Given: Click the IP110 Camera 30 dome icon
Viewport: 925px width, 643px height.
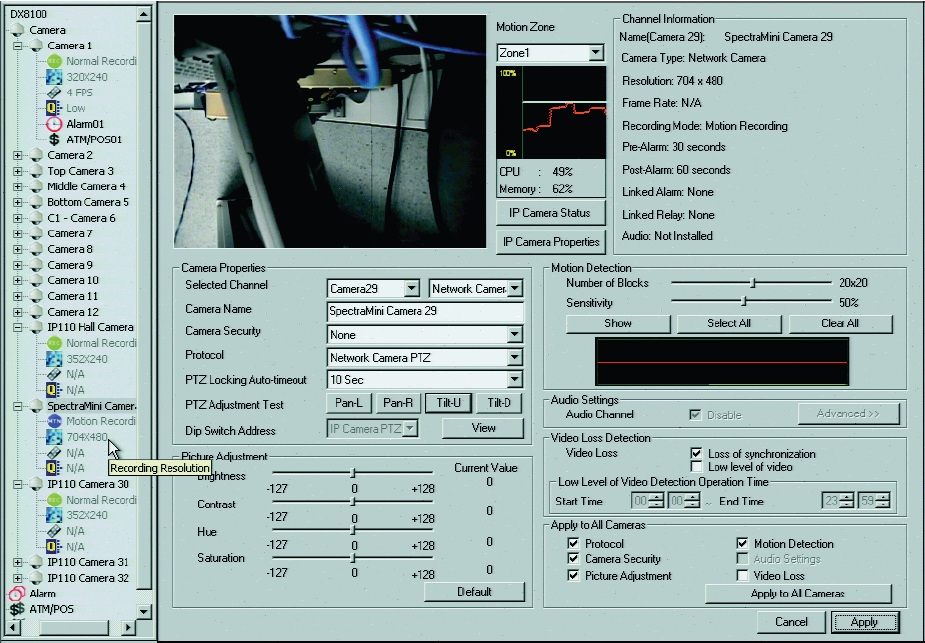Looking at the screenshot, I should pyautogui.click(x=36, y=484).
